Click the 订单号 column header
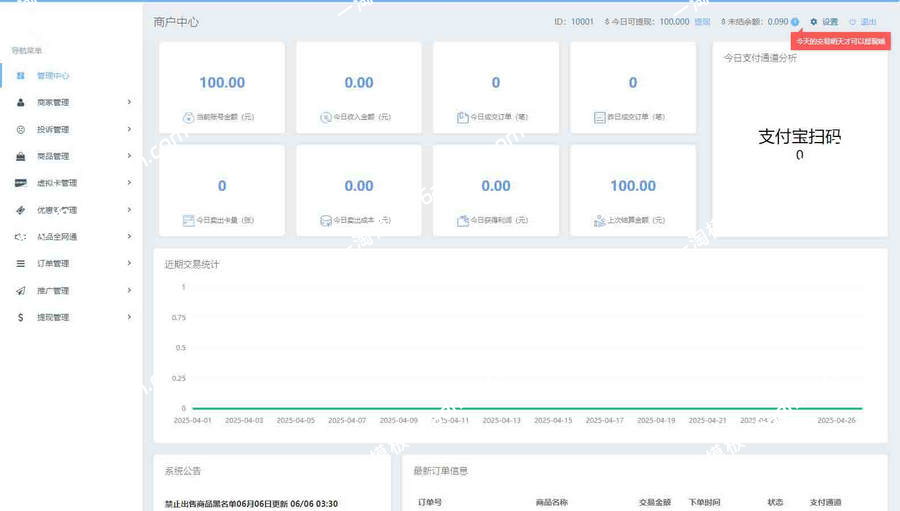Image resolution: width=900 pixels, height=511 pixels. [x=429, y=502]
